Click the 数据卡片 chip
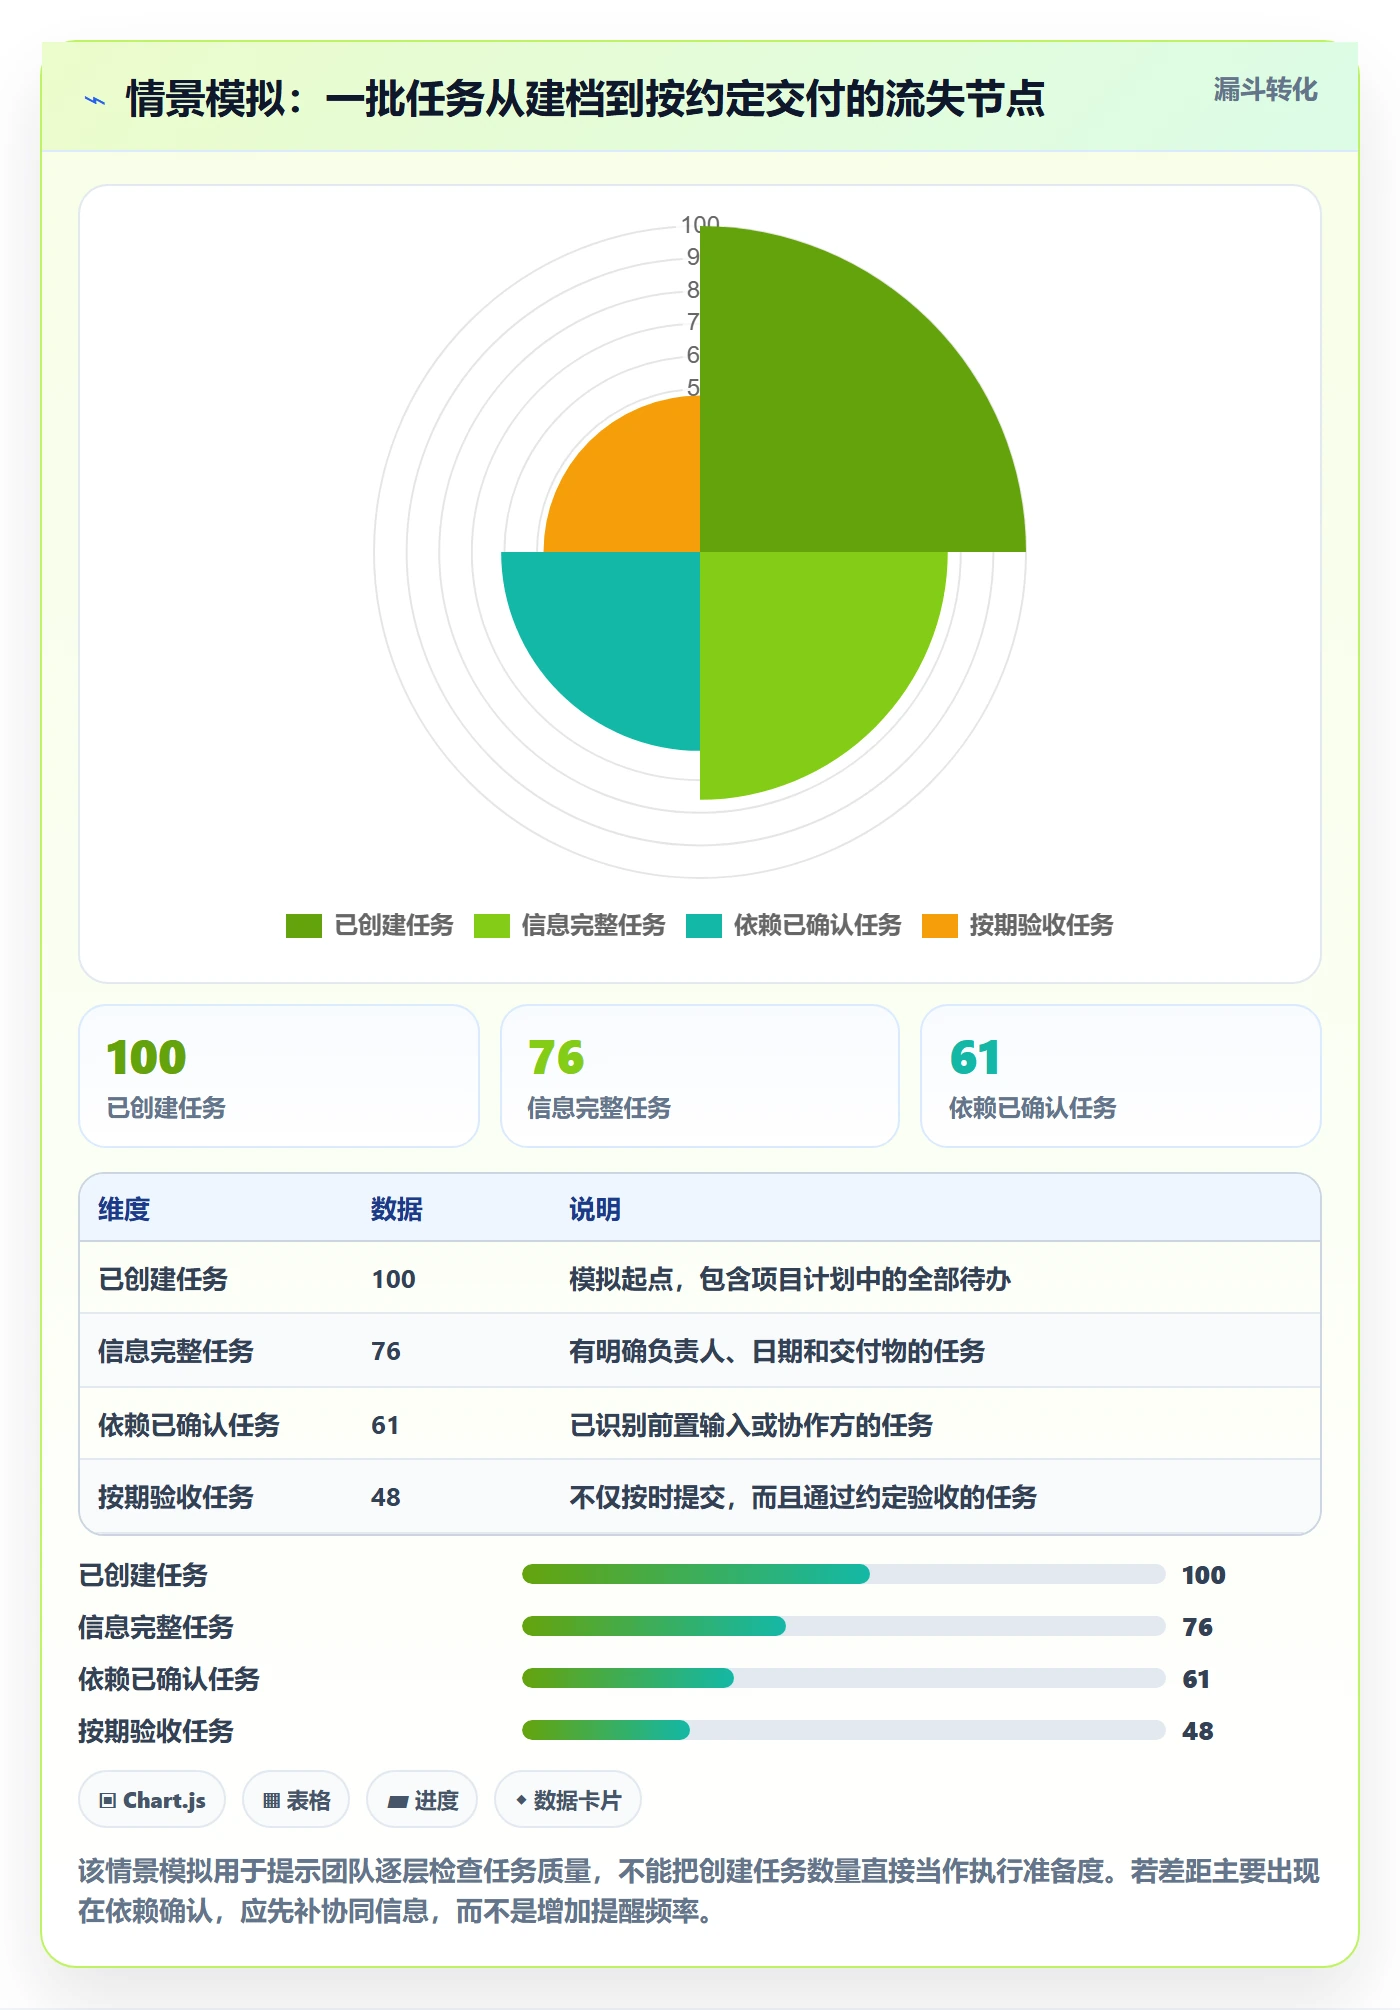This screenshot has height=2010, width=1400. point(568,1800)
